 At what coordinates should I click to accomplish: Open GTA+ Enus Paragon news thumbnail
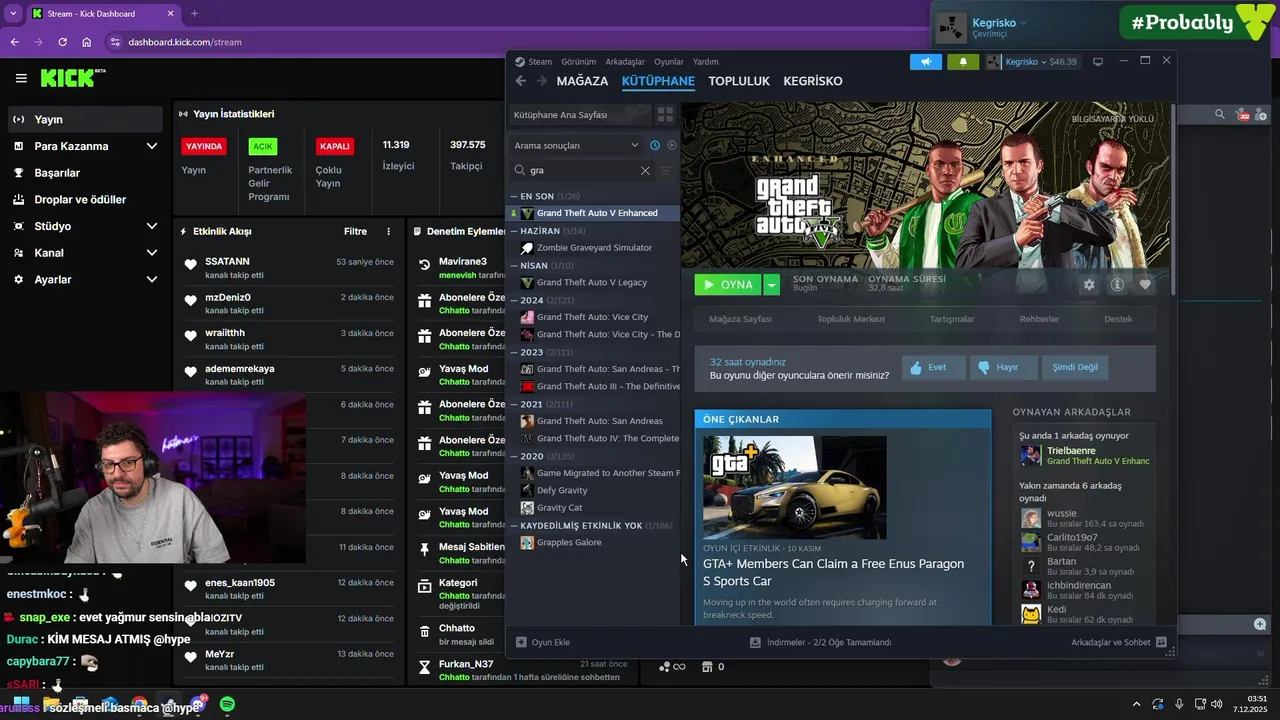(x=794, y=487)
